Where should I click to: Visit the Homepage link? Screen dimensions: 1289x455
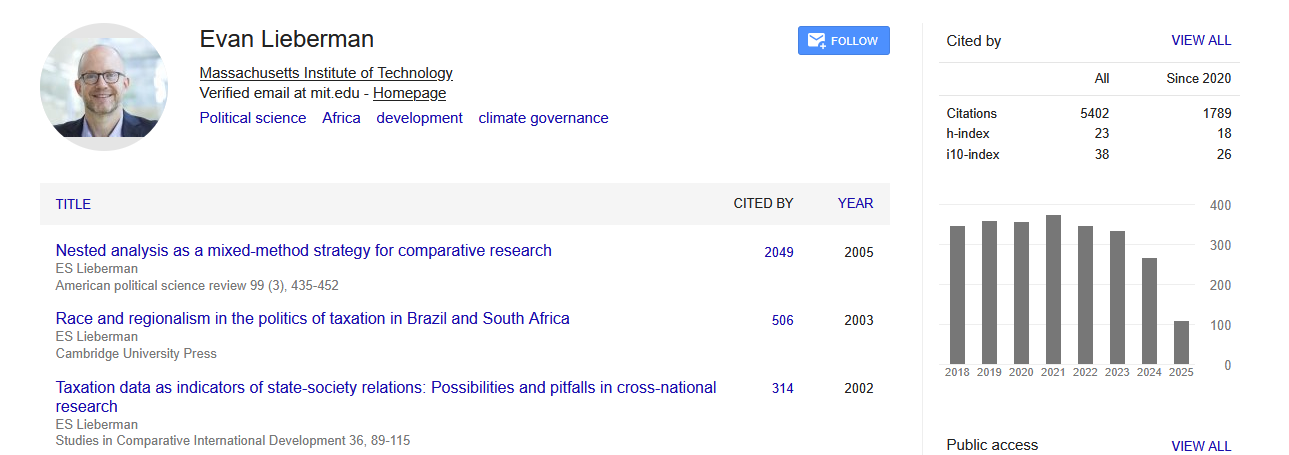[x=409, y=93]
